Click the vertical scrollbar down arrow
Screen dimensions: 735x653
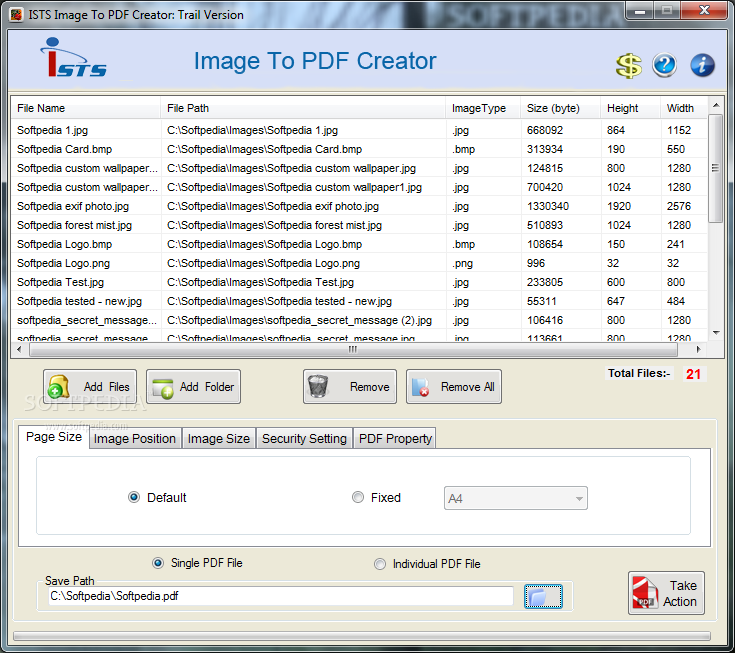[716, 332]
